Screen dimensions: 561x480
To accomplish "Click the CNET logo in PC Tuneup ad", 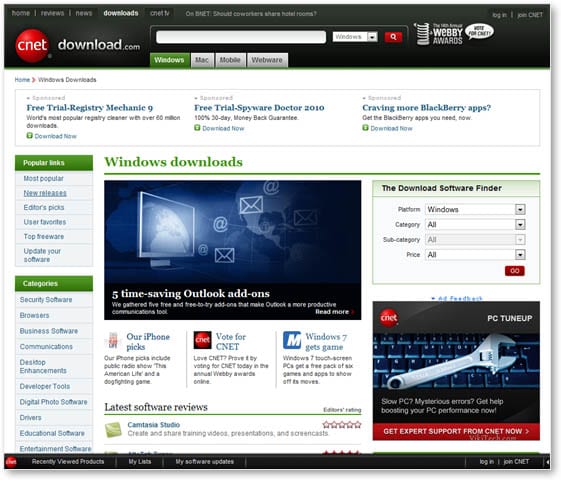I will point(389,317).
